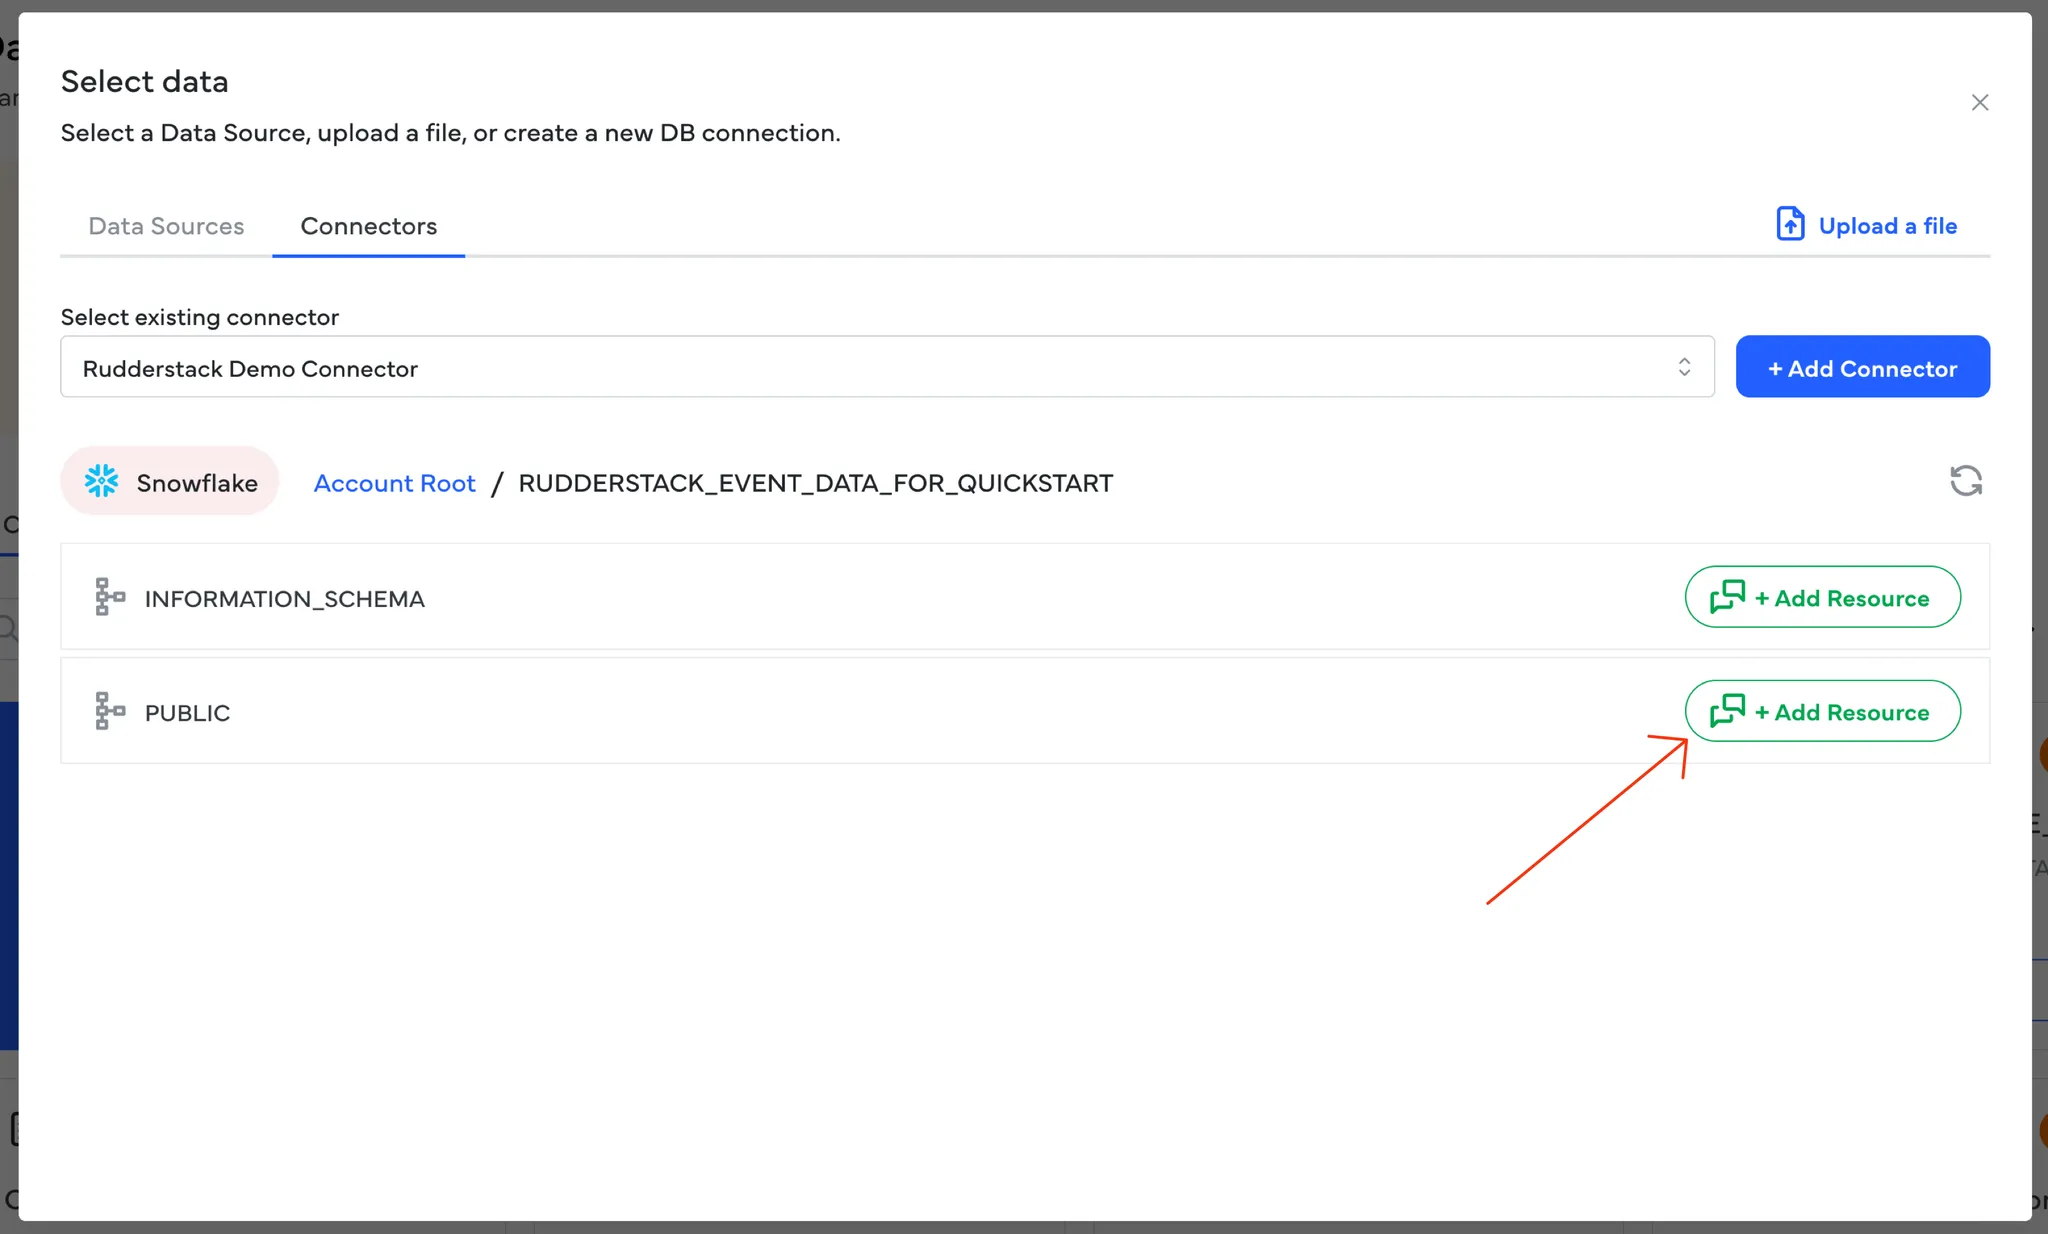Click chat icon in PUBLIC's Add Resource
This screenshot has height=1234, width=2048.
coord(1727,711)
